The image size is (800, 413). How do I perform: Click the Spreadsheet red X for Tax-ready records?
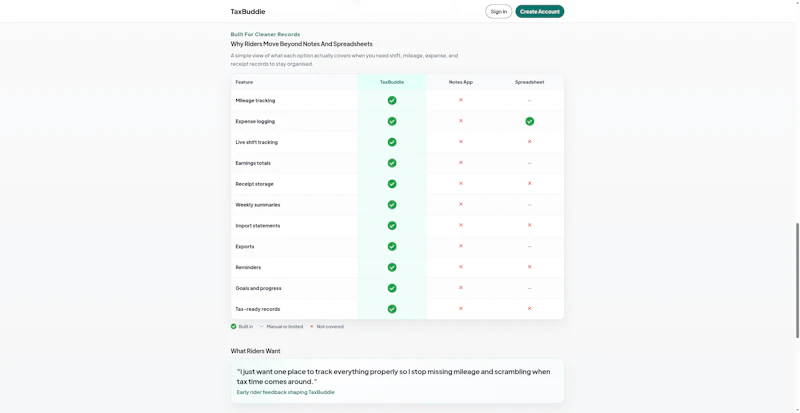tap(530, 309)
